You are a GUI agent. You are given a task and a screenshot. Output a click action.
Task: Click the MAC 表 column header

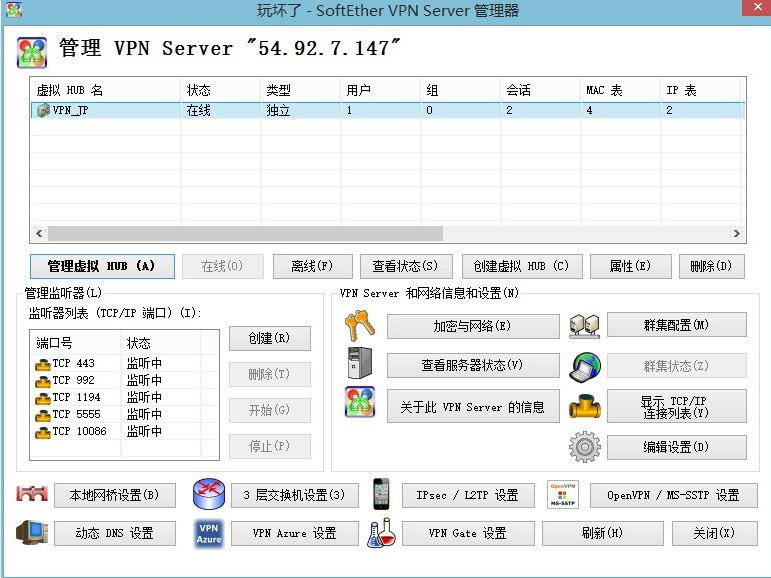click(x=621, y=90)
